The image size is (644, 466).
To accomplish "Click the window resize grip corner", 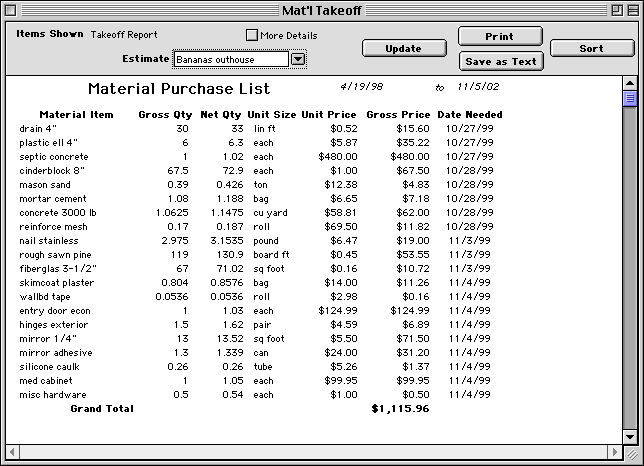I will [630, 454].
